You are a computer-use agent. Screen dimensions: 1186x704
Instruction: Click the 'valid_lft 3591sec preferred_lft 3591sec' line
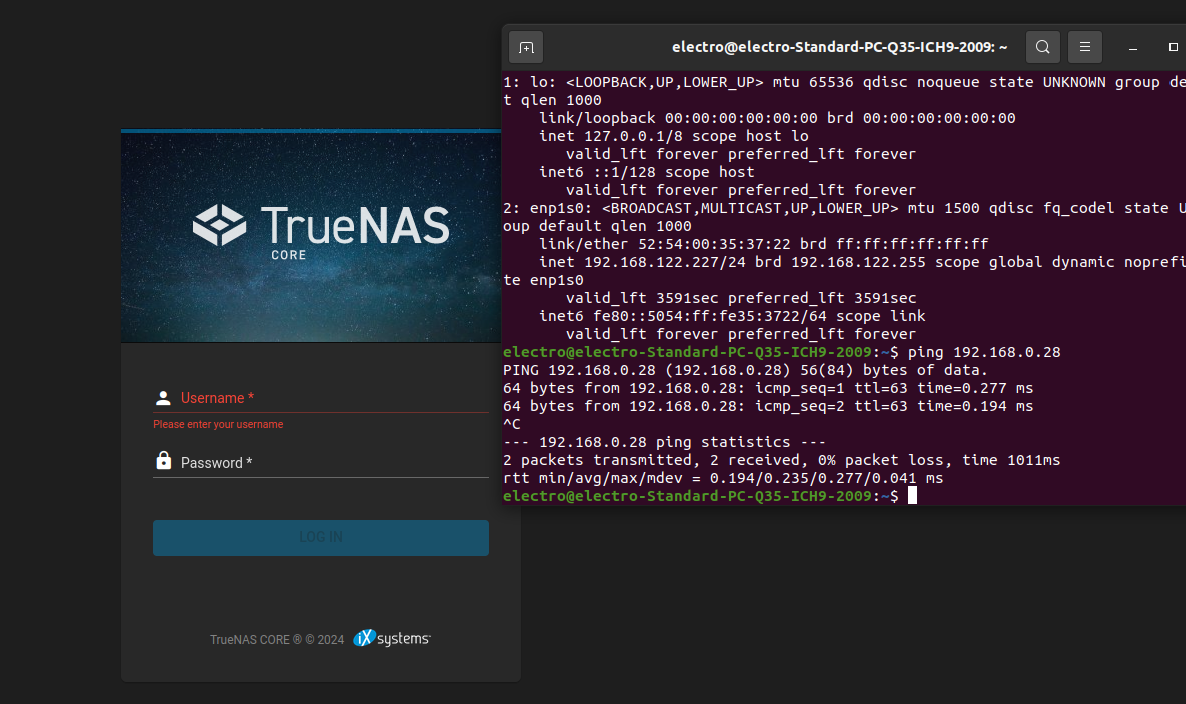click(x=740, y=298)
